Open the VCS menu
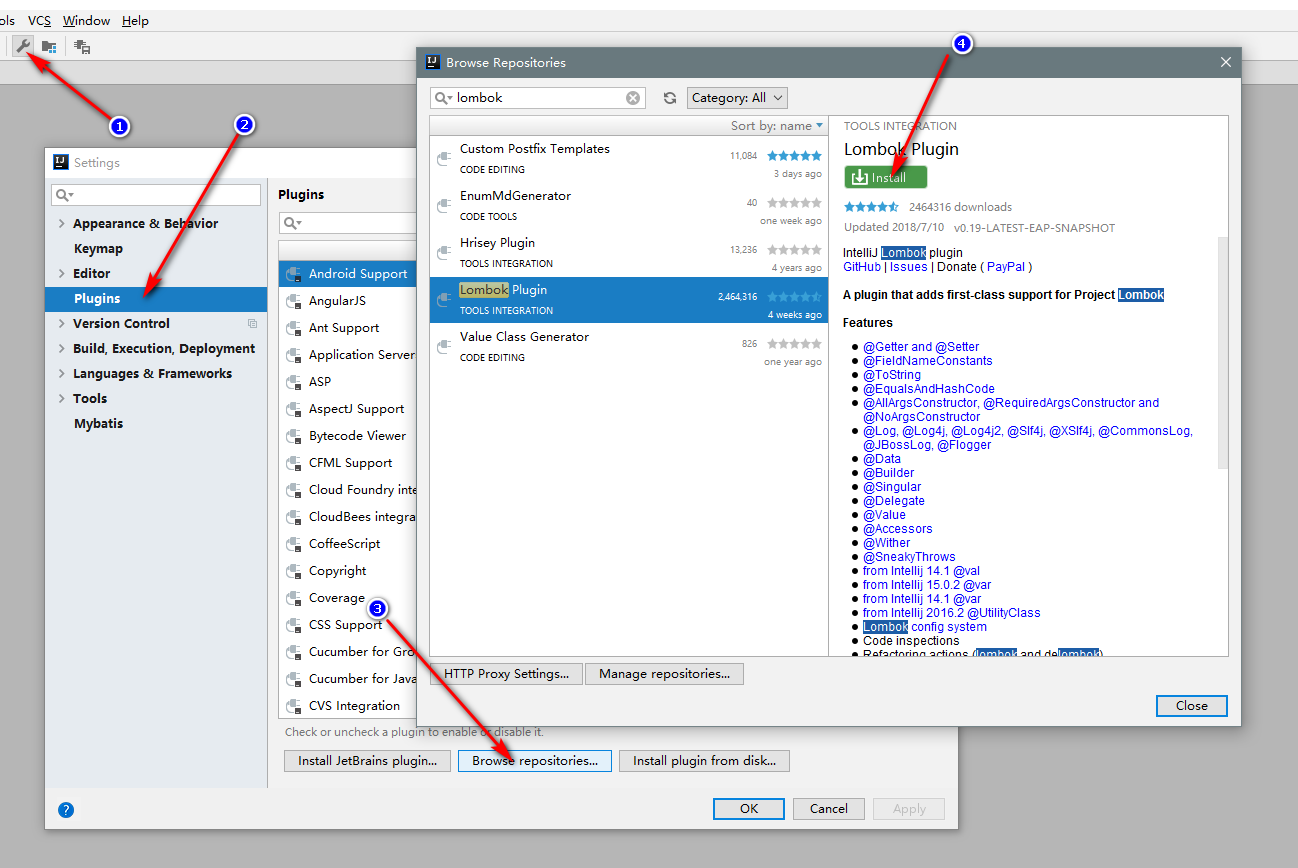 pos(39,21)
